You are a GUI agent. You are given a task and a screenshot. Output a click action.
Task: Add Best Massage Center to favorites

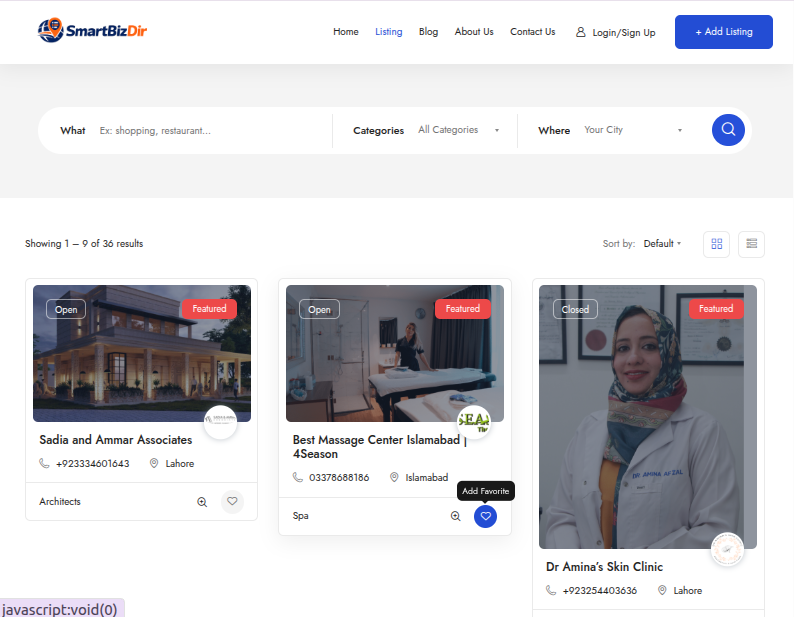pos(486,516)
